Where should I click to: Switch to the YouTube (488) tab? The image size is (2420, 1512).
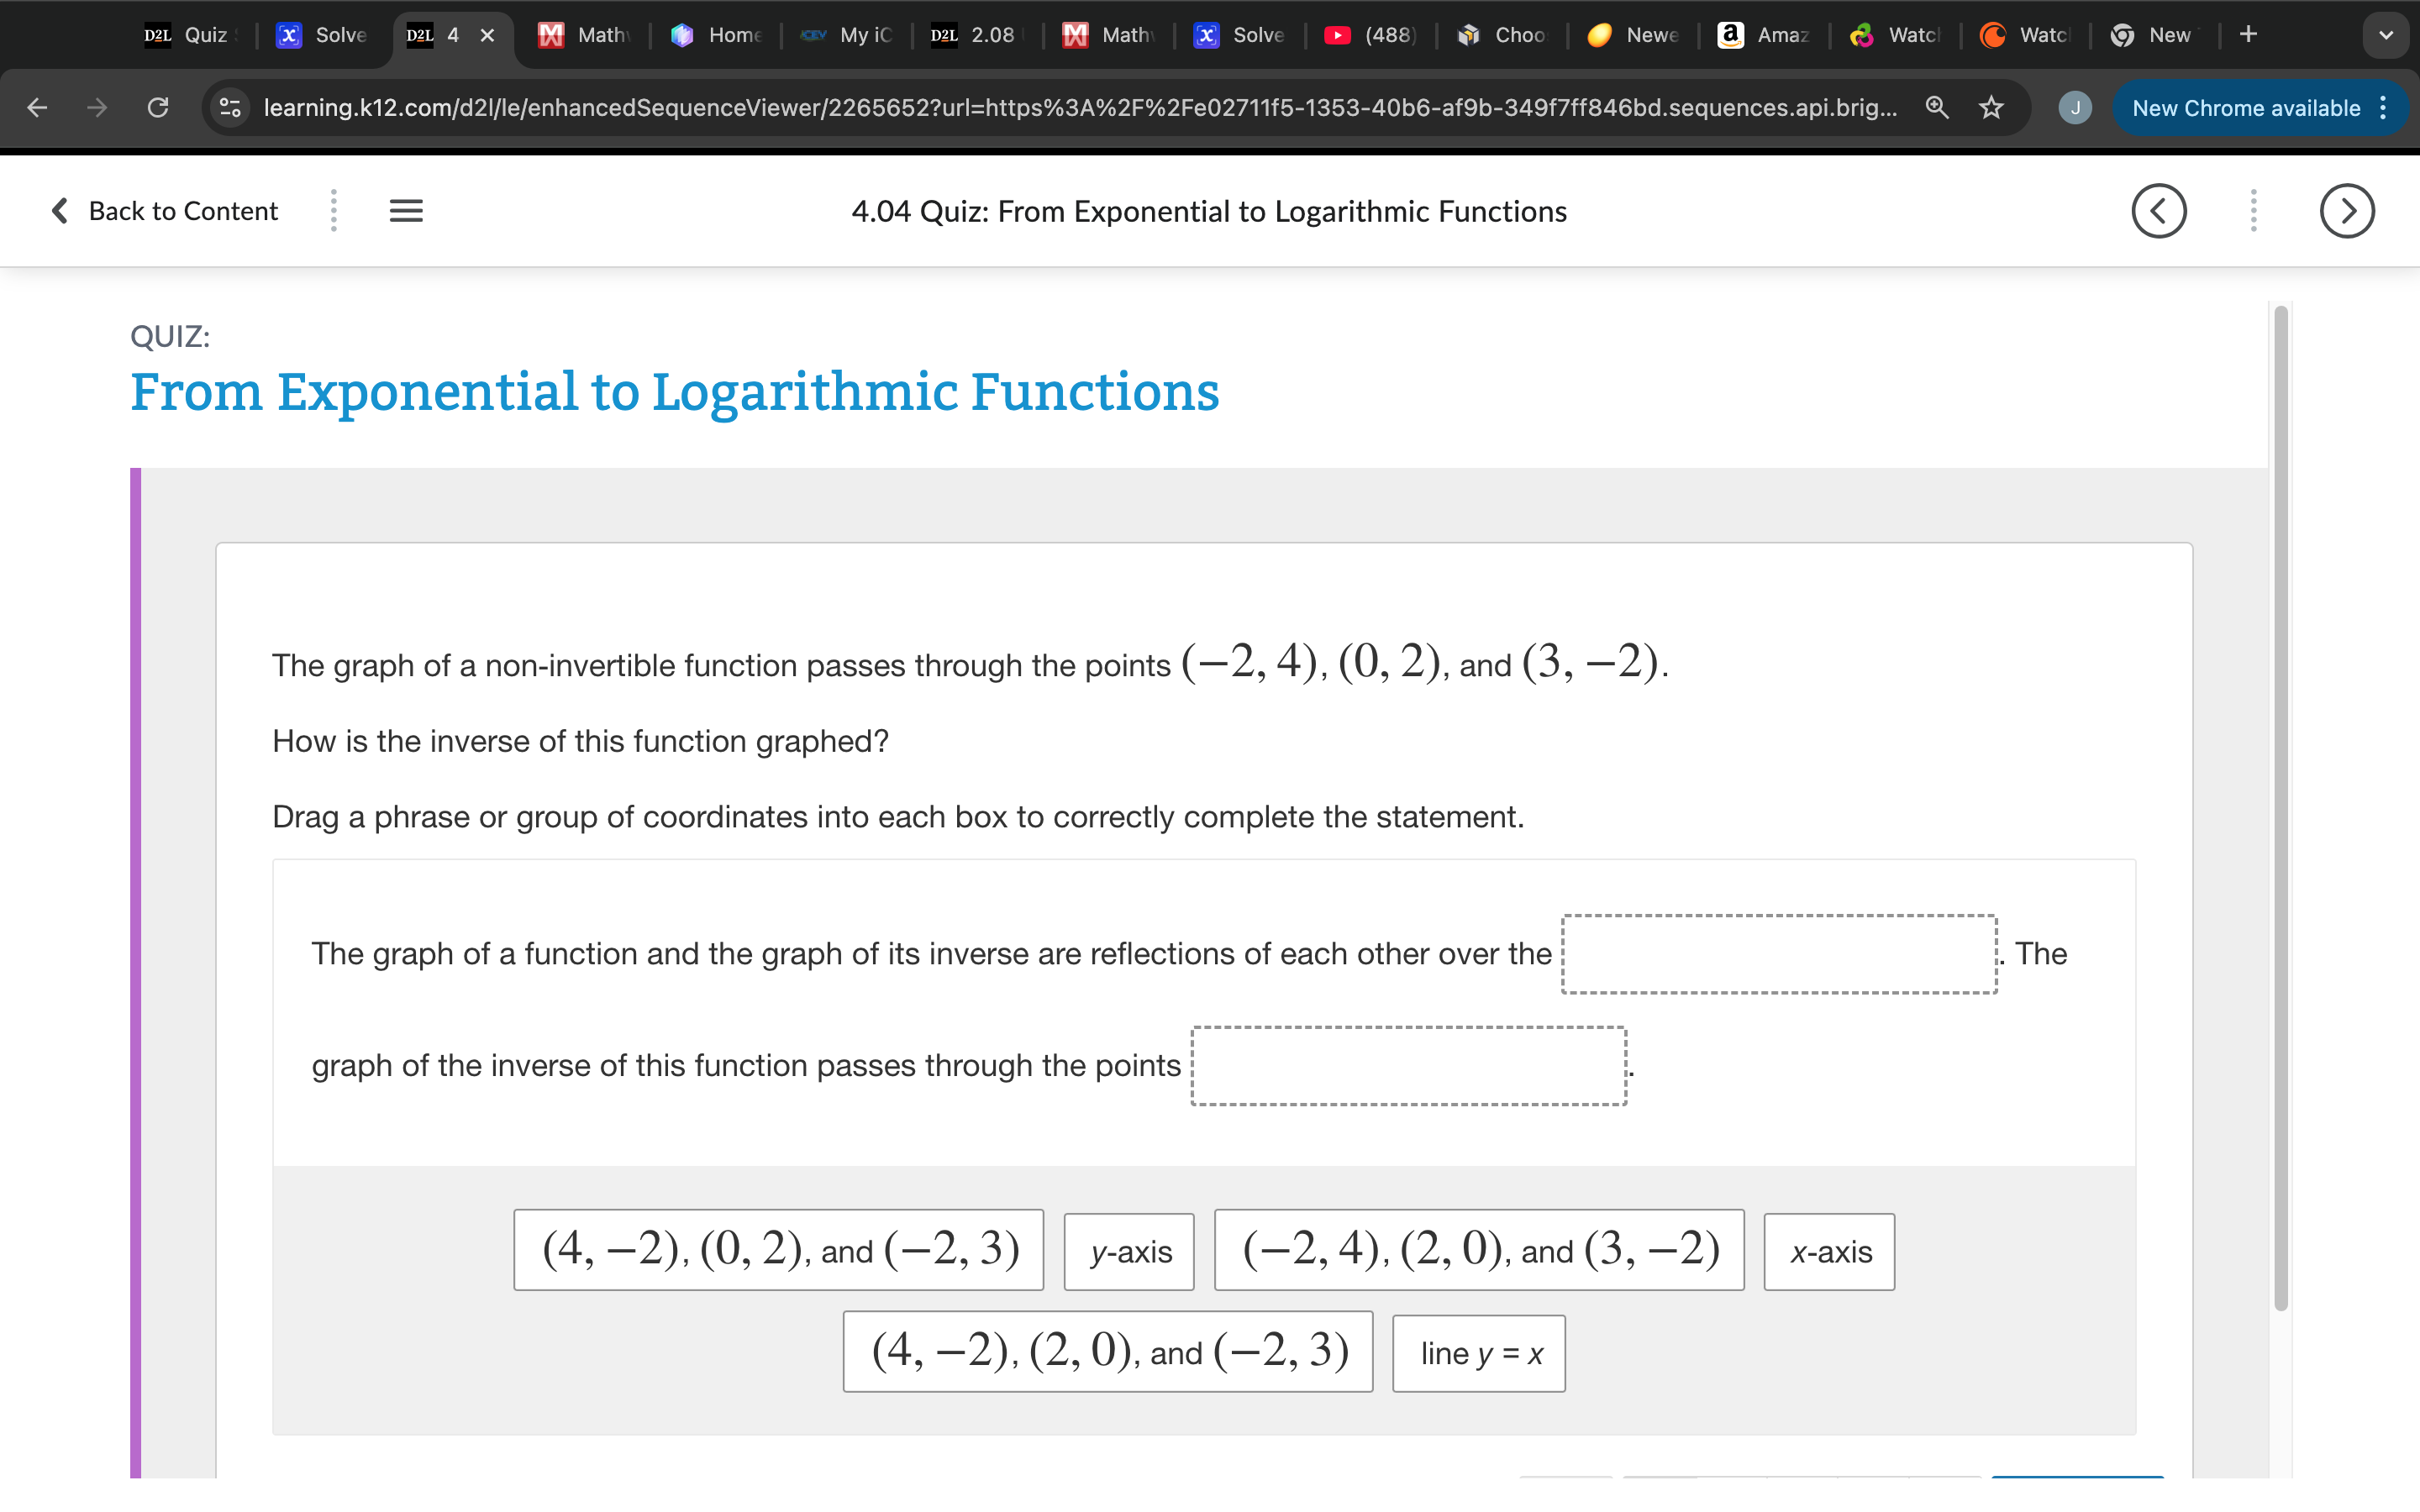(x=1371, y=35)
